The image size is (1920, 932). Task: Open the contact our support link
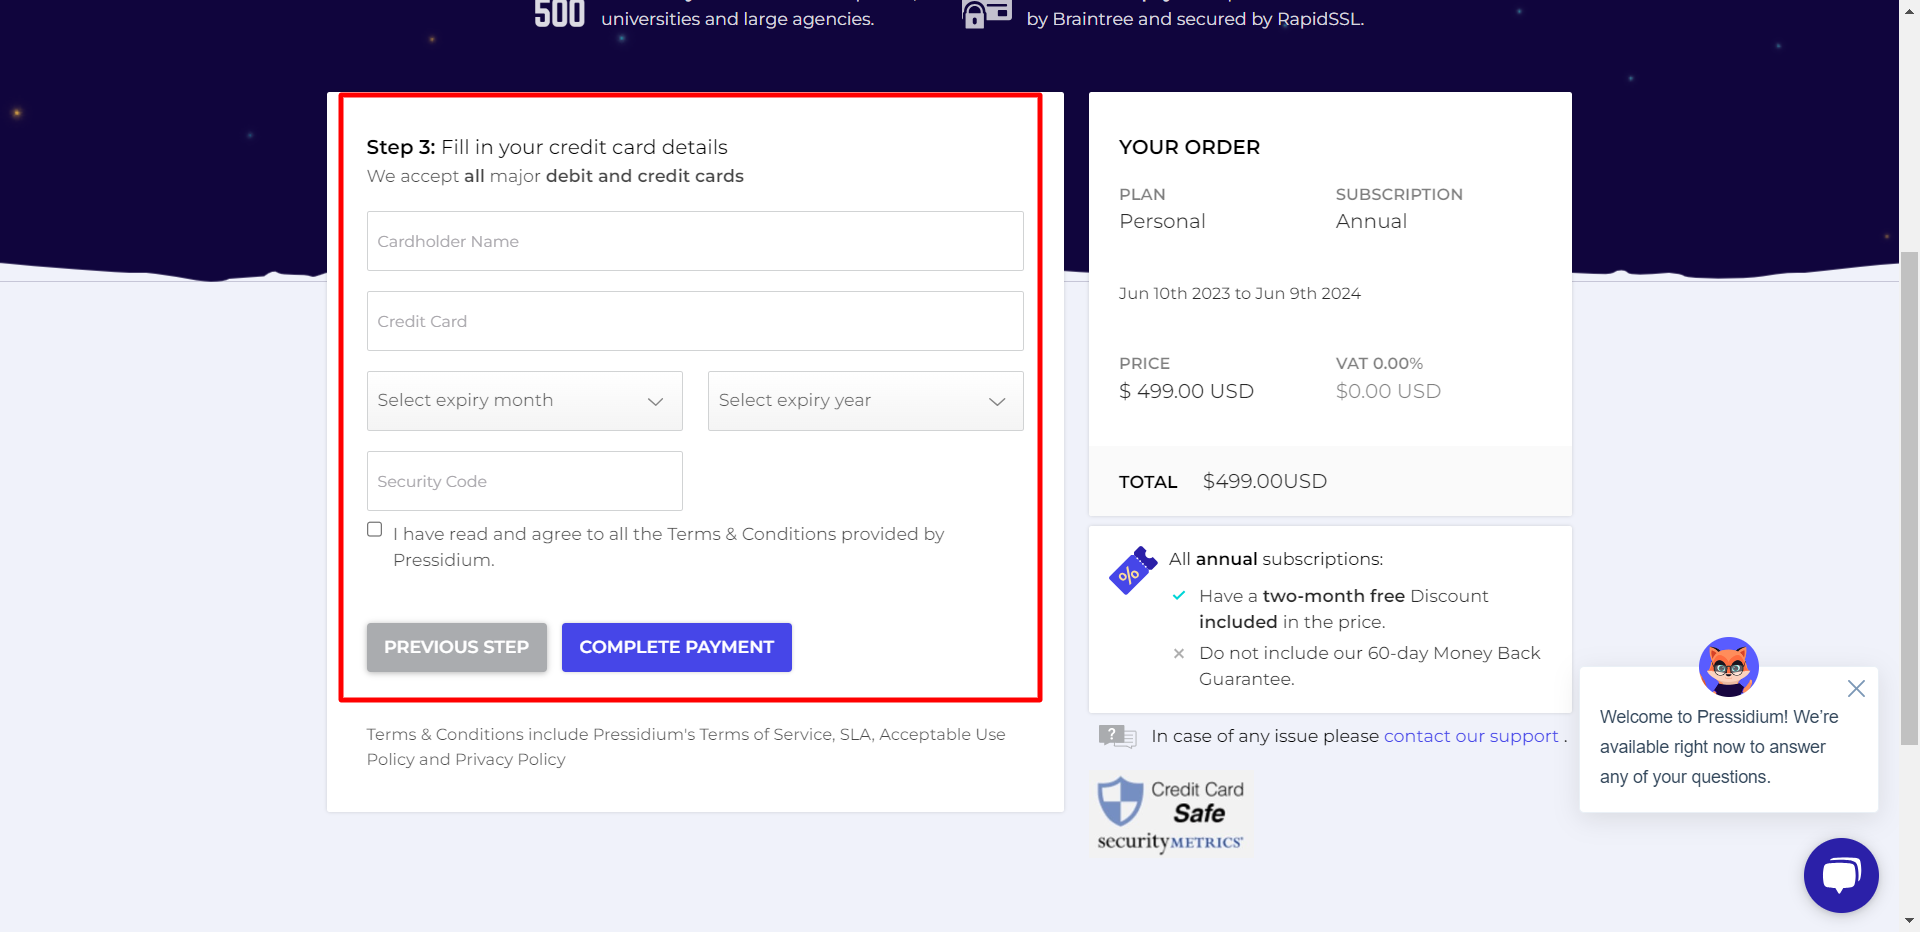click(1470, 736)
